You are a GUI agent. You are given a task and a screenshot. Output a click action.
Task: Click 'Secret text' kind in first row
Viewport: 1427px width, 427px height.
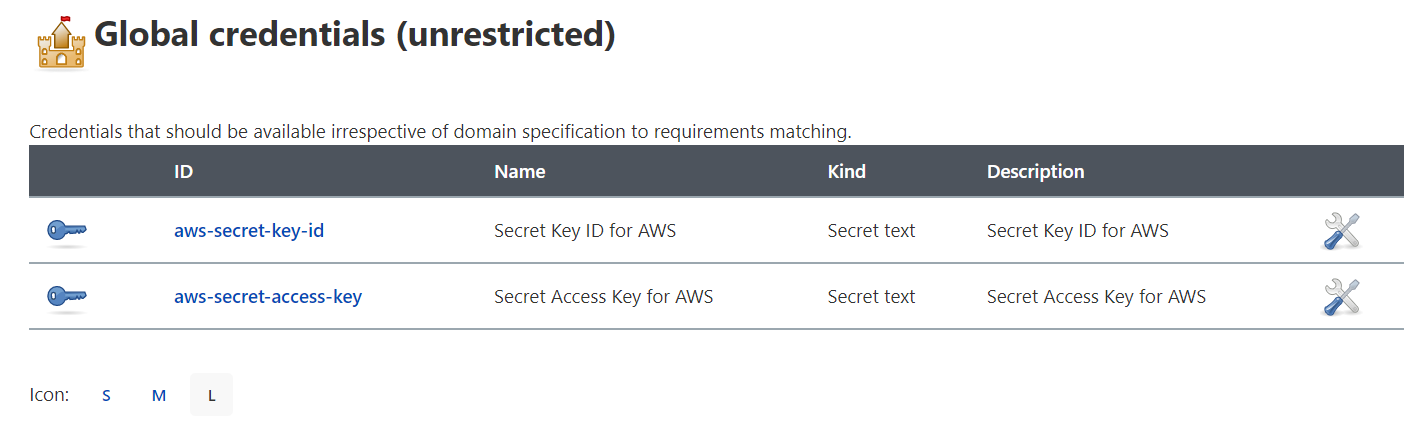[x=871, y=231]
